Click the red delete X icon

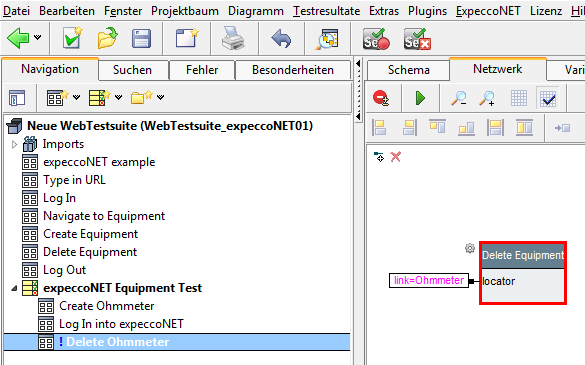point(395,157)
